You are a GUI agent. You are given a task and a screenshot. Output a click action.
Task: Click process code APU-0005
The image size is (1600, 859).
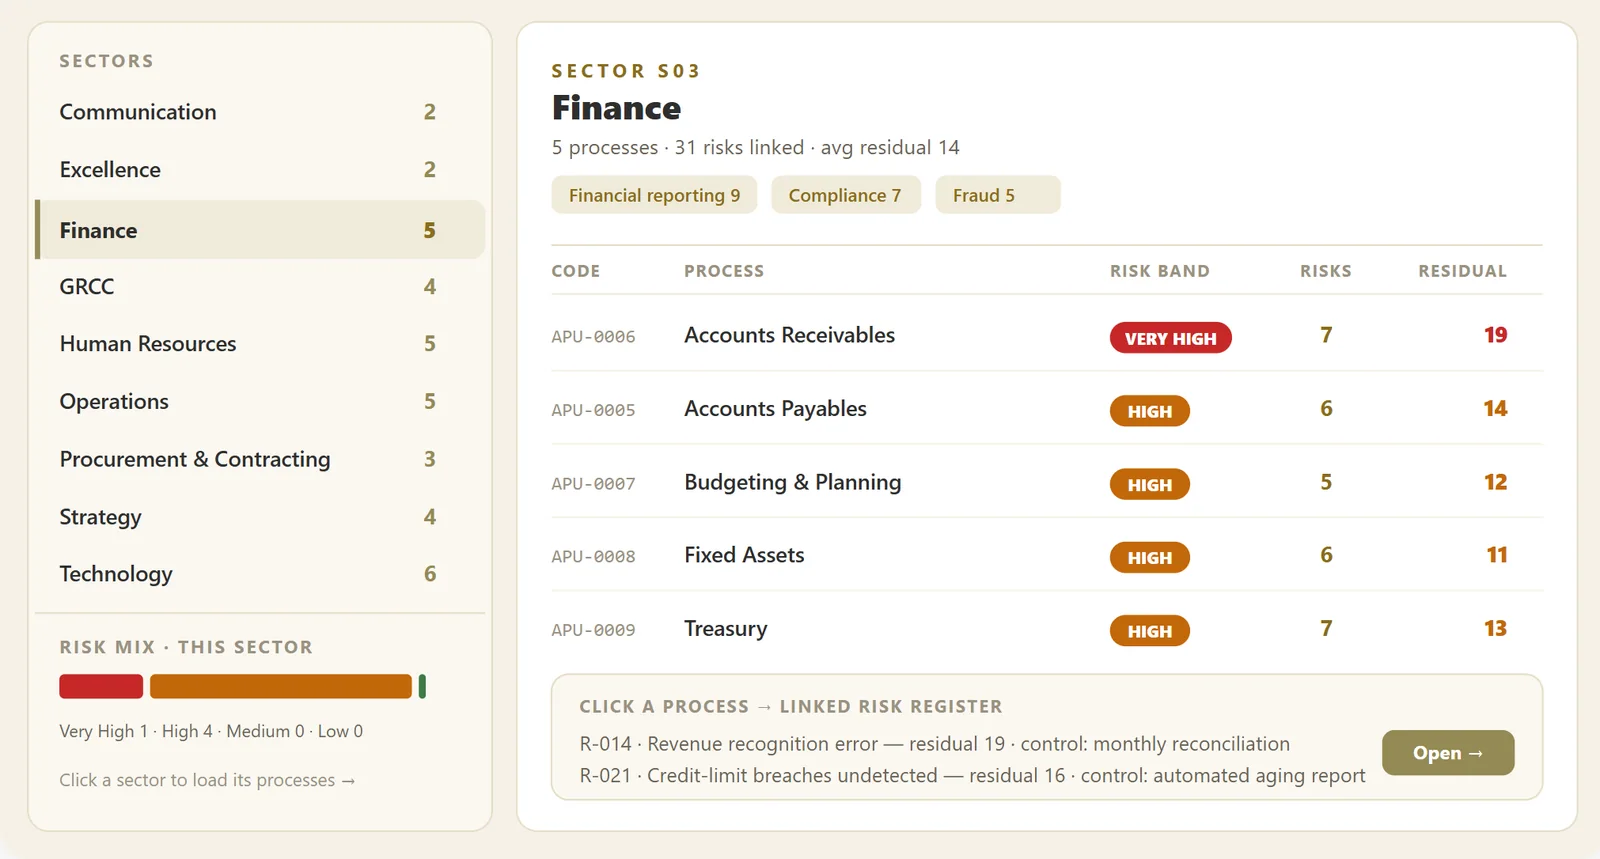[x=593, y=410]
